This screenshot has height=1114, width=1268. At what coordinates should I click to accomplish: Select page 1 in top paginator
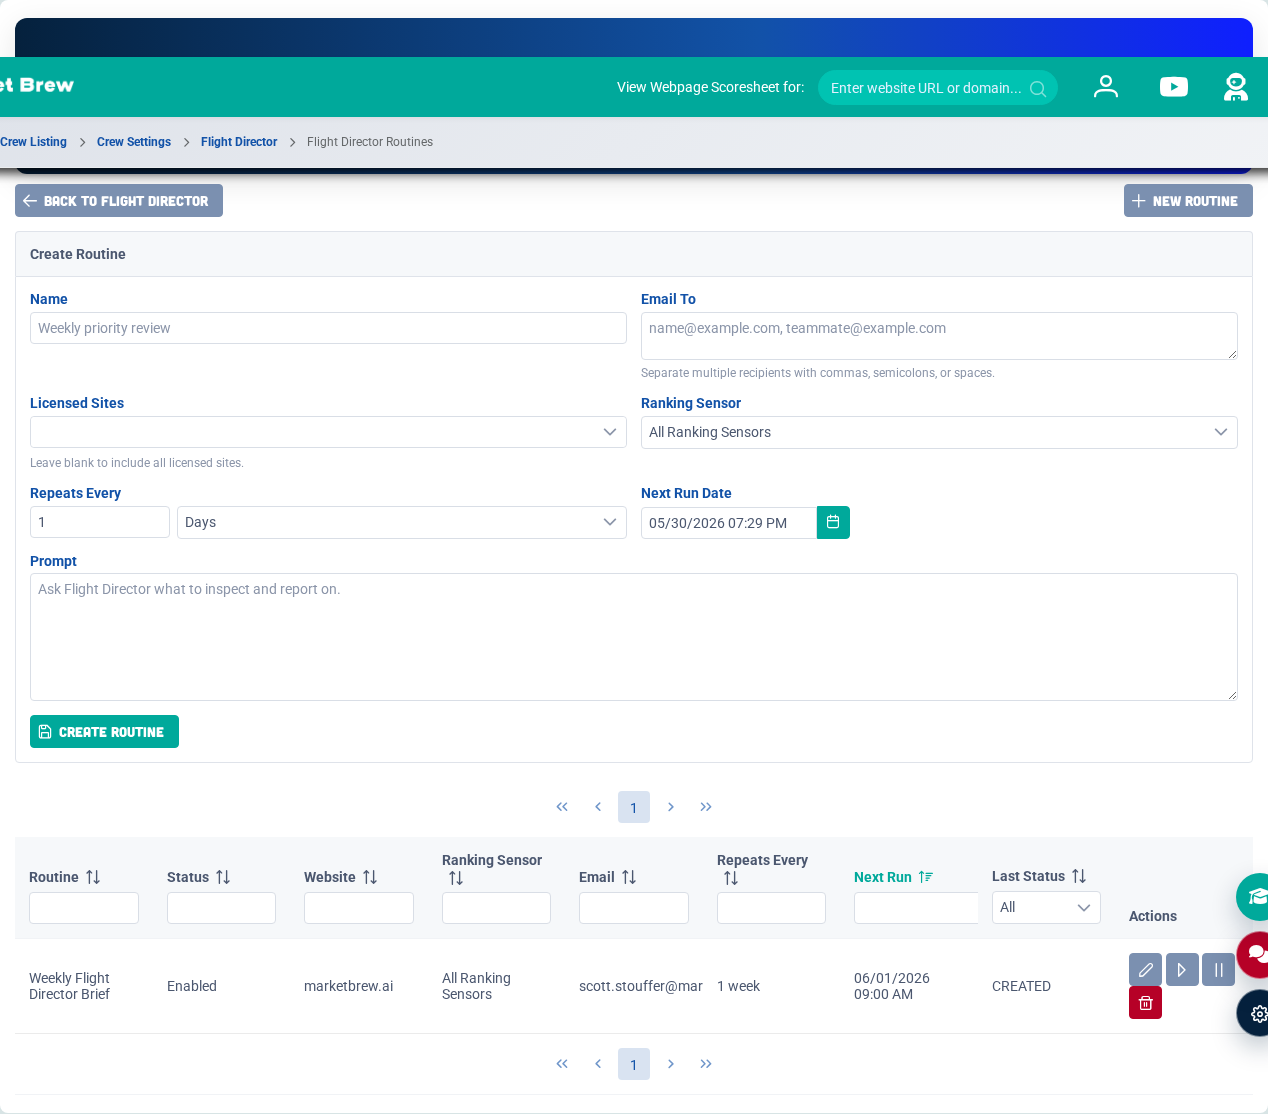634,807
